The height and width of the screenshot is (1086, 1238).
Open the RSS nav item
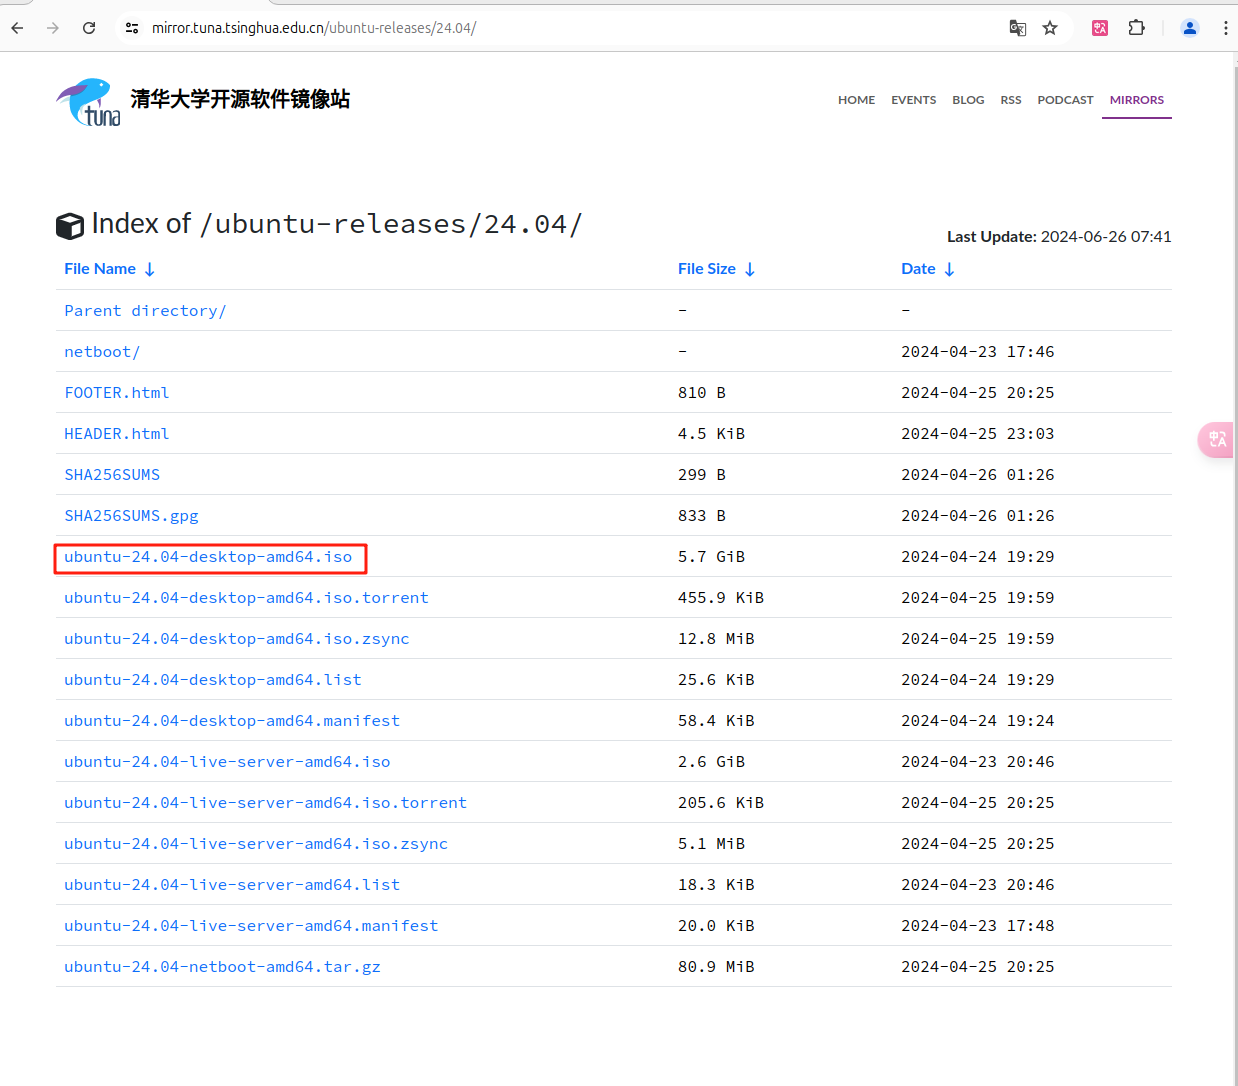(x=1011, y=100)
